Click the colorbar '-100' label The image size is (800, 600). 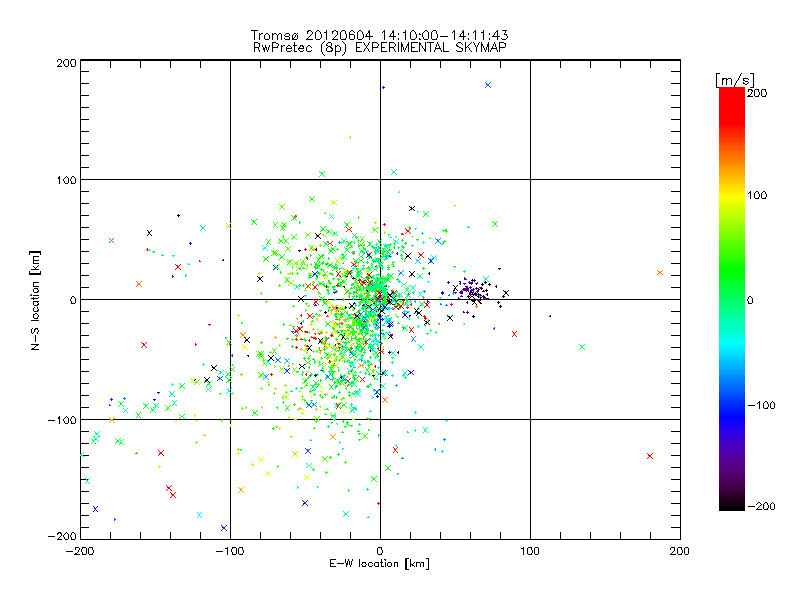click(x=761, y=405)
